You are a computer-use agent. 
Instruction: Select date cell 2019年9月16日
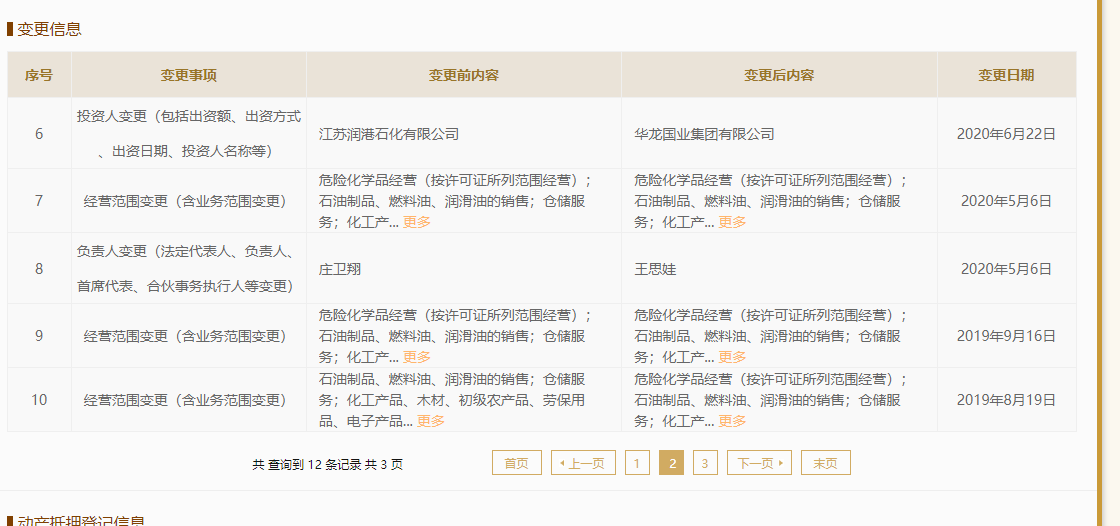coord(1006,336)
